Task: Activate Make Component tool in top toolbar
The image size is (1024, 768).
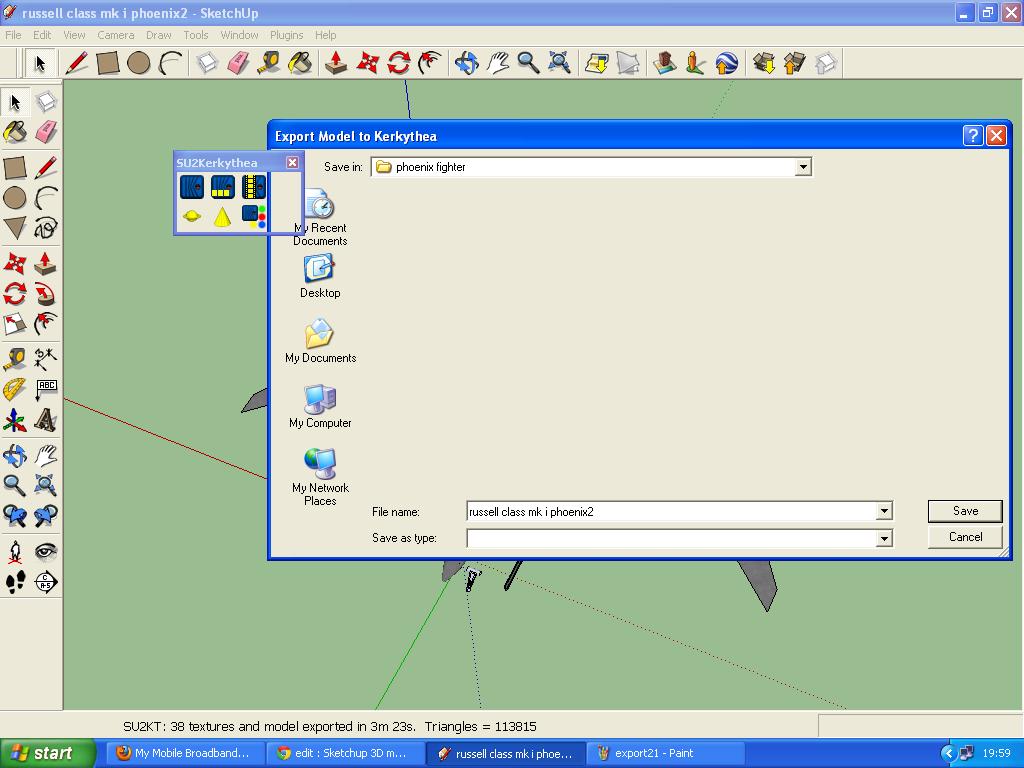Action: click(207, 63)
